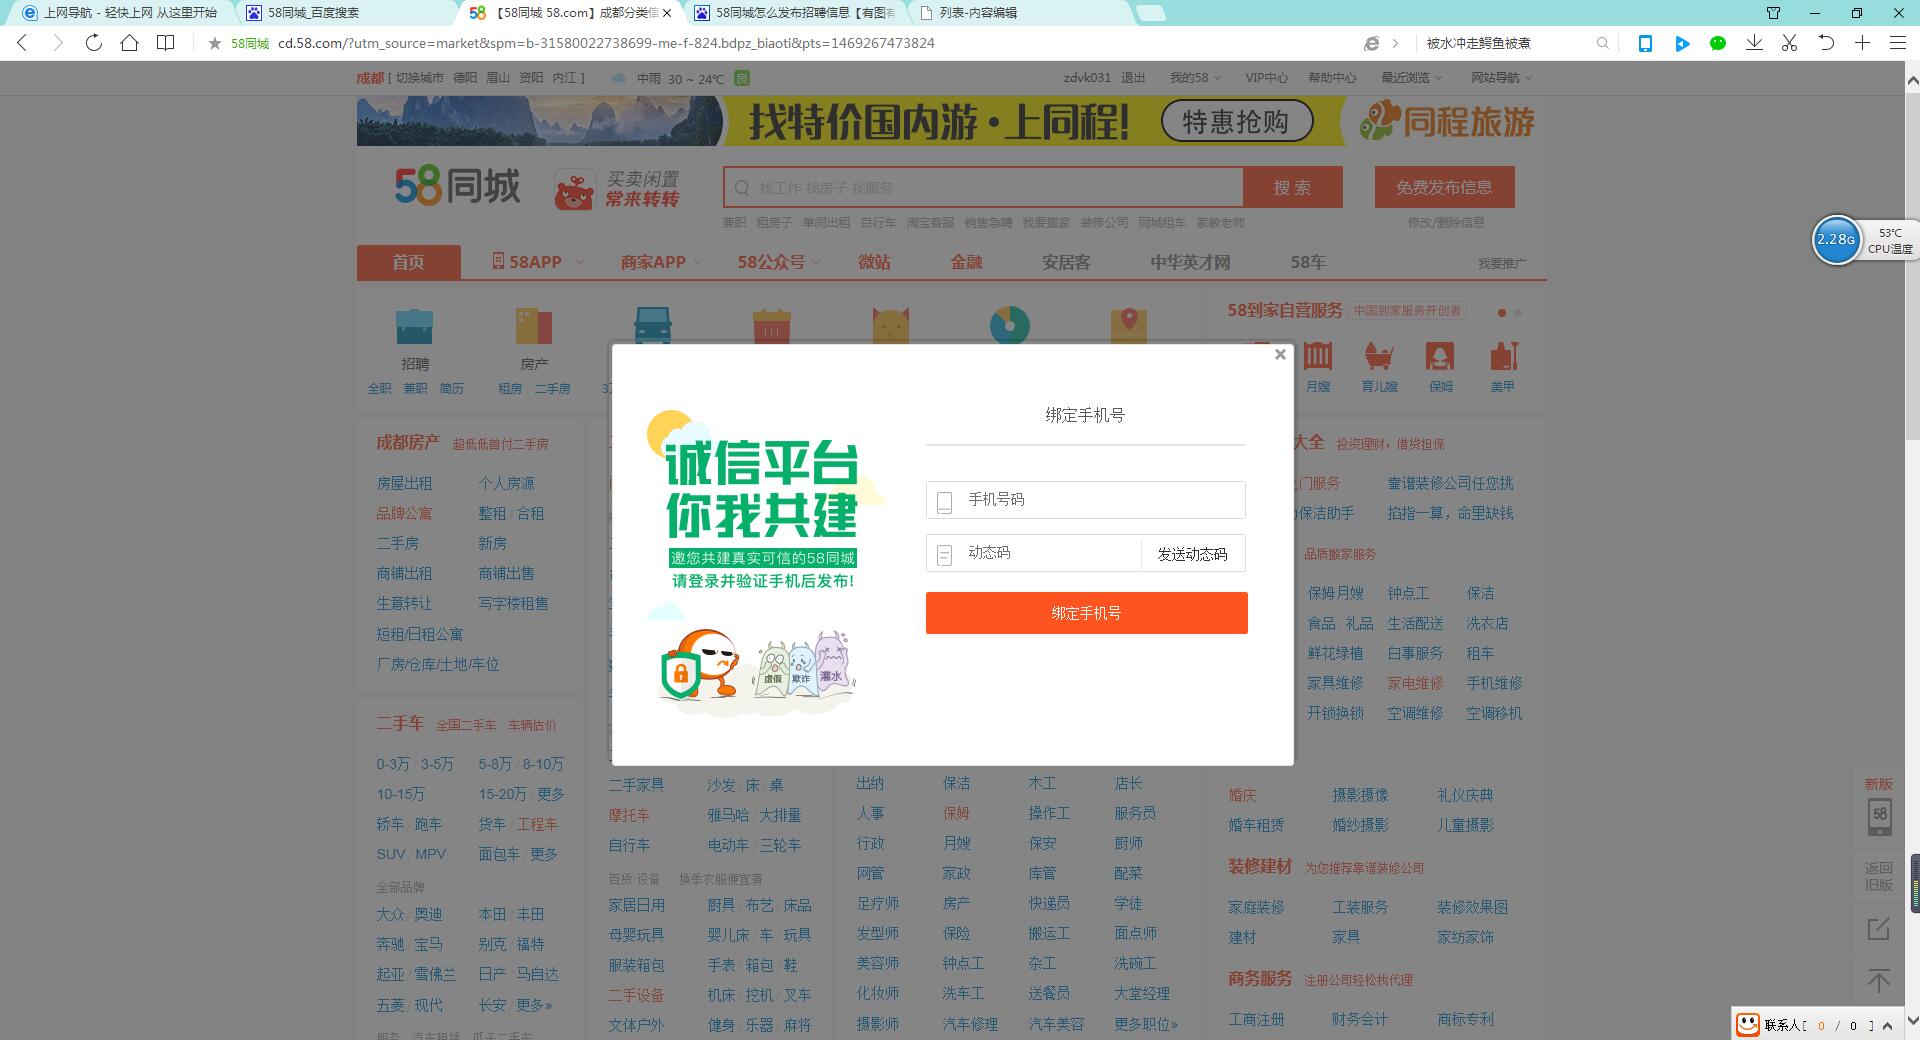Screen dimensions: 1920x1040
Task: Open the 房屋出租 link
Action: tap(404, 483)
